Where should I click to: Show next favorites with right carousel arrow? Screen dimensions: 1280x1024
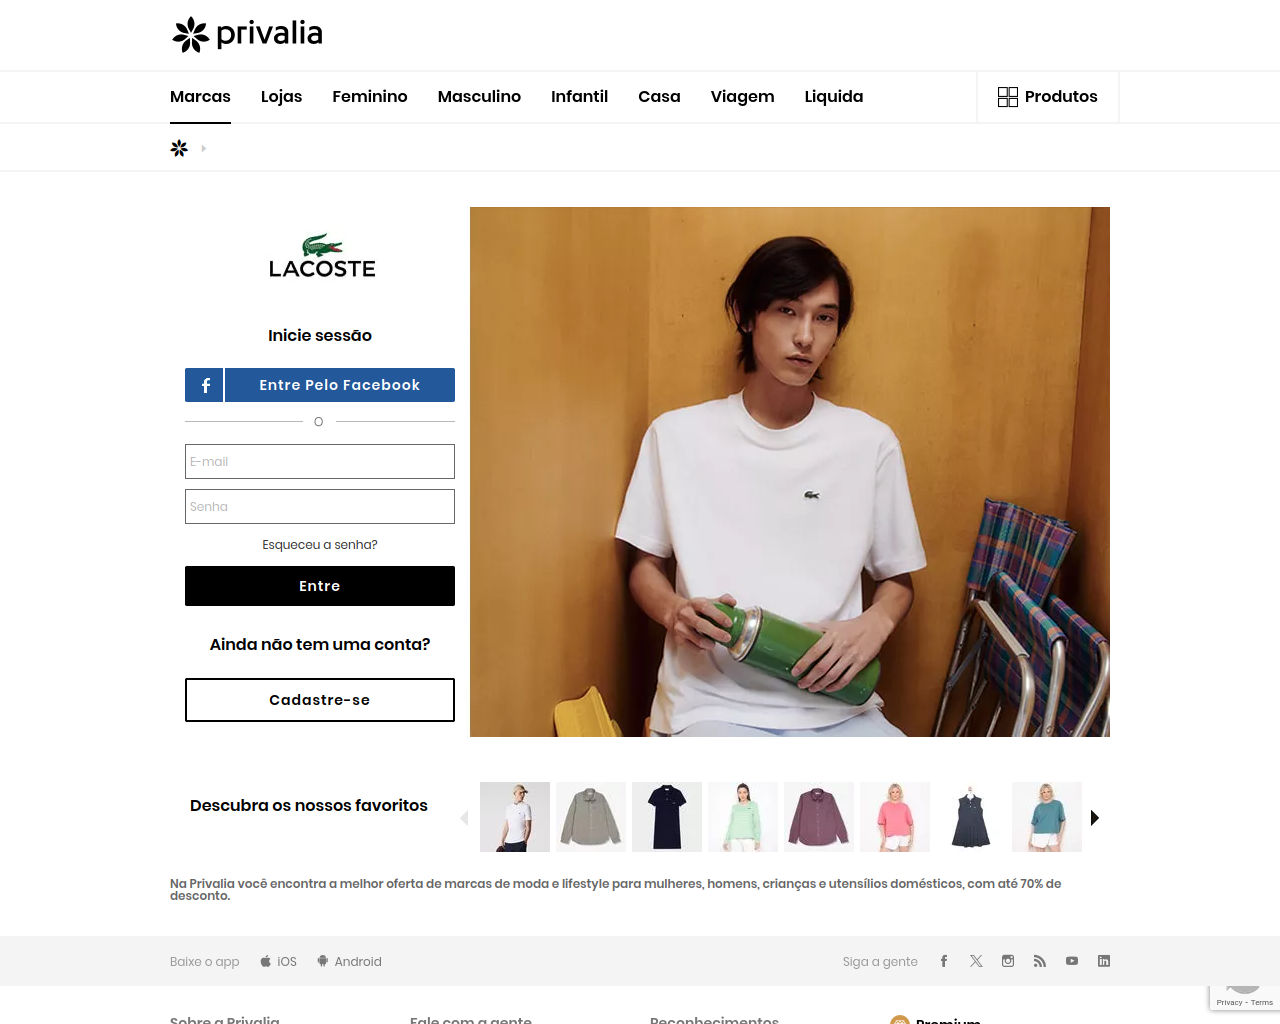tap(1095, 818)
